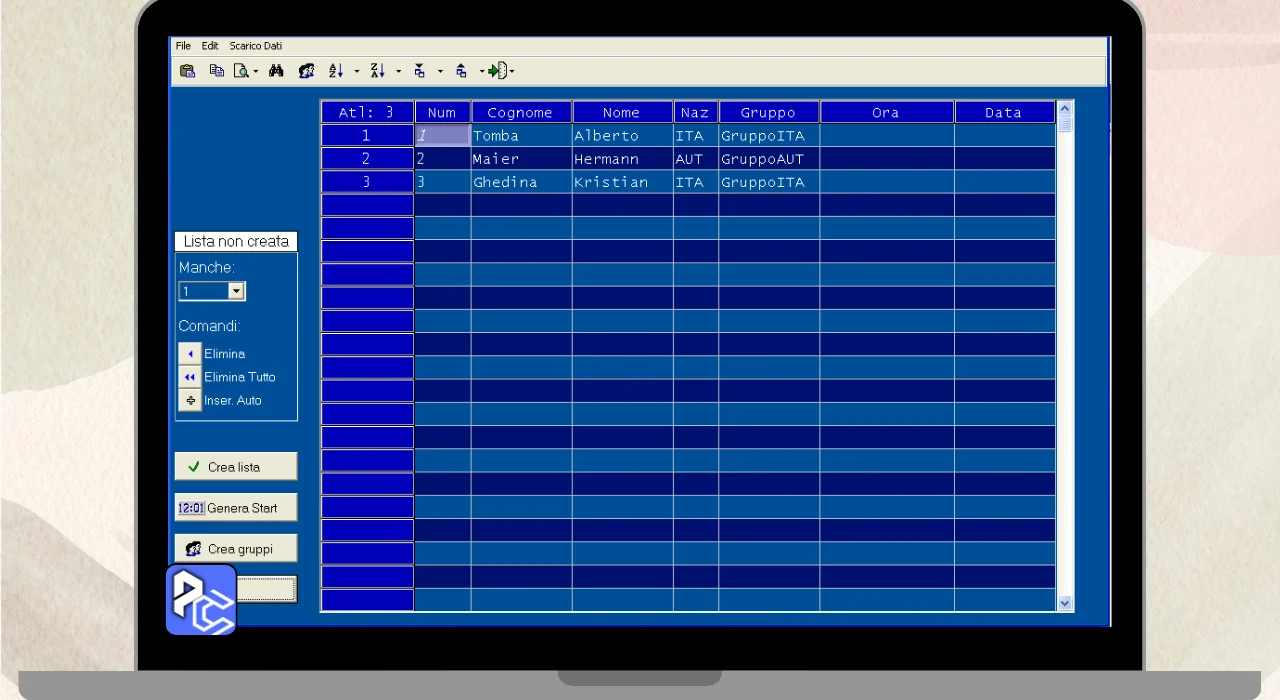Viewport: 1280px width, 700px height.
Task: Open the File menu
Action: [183, 46]
